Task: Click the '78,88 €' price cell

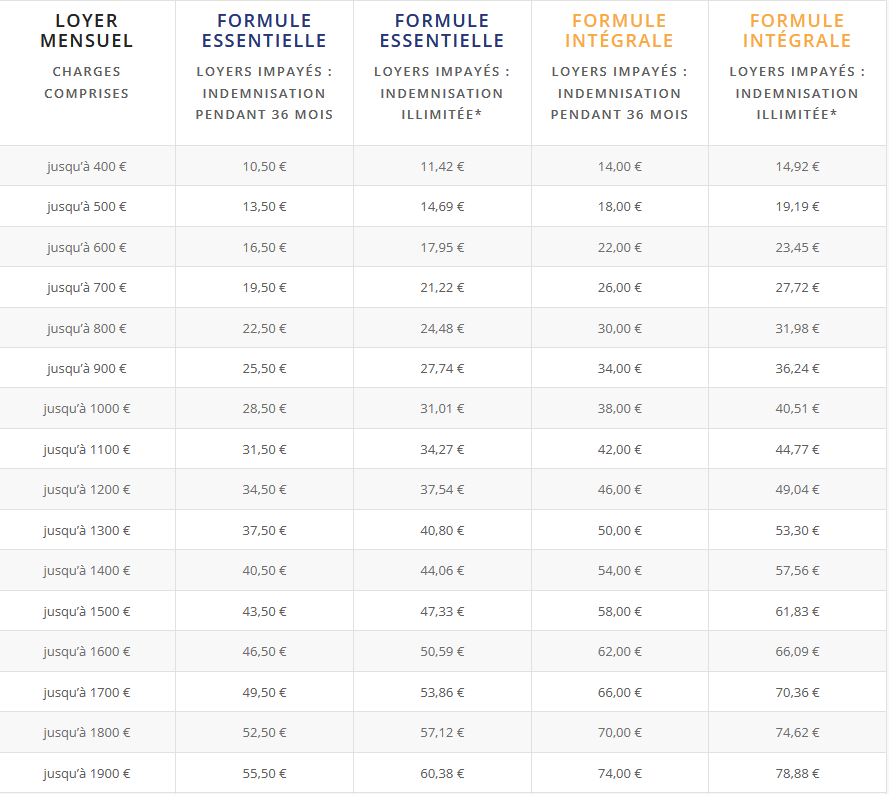Action: (x=797, y=774)
